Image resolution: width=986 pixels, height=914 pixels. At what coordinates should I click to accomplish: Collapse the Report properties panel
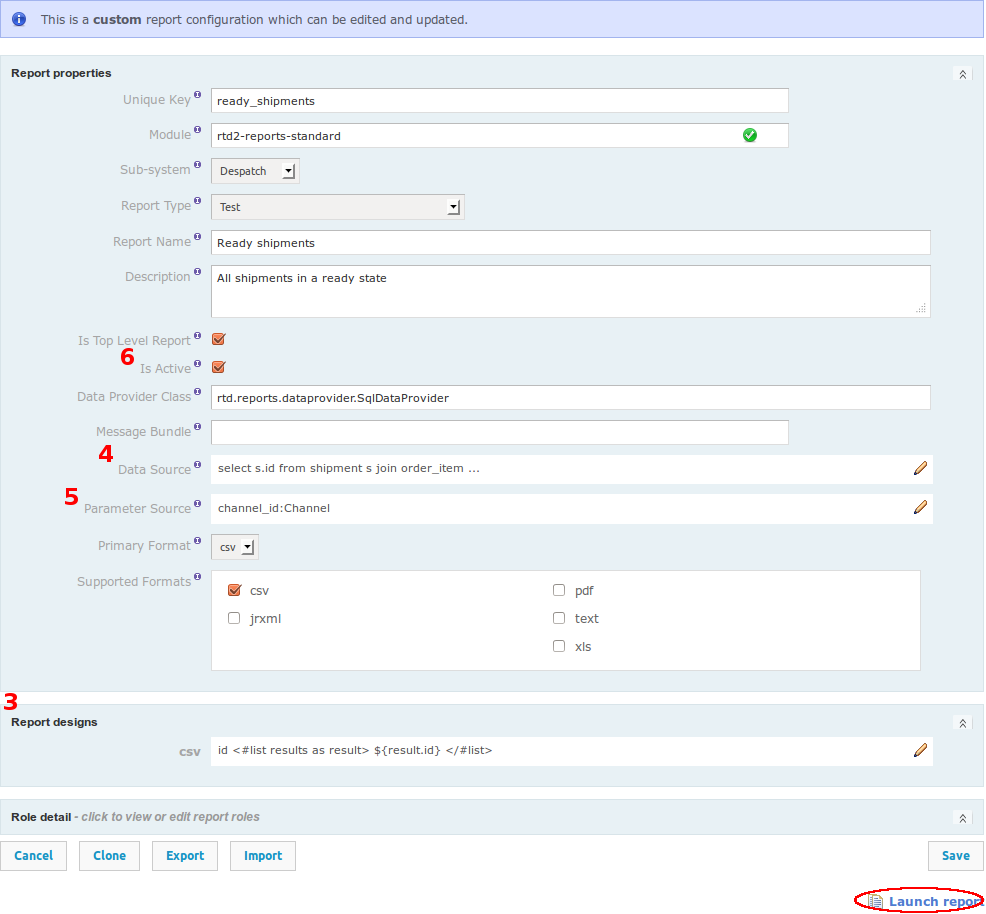(x=962, y=73)
